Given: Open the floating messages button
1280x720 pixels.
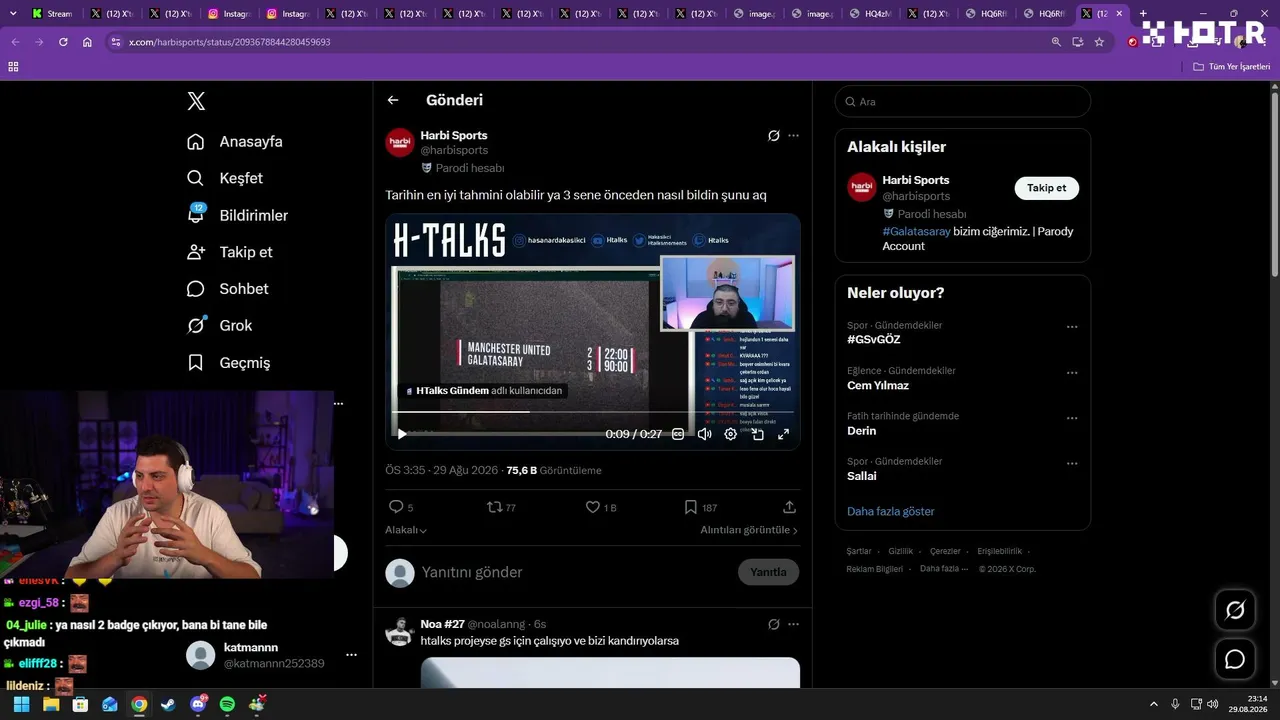Looking at the screenshot, I should (x=1235, y=659).
